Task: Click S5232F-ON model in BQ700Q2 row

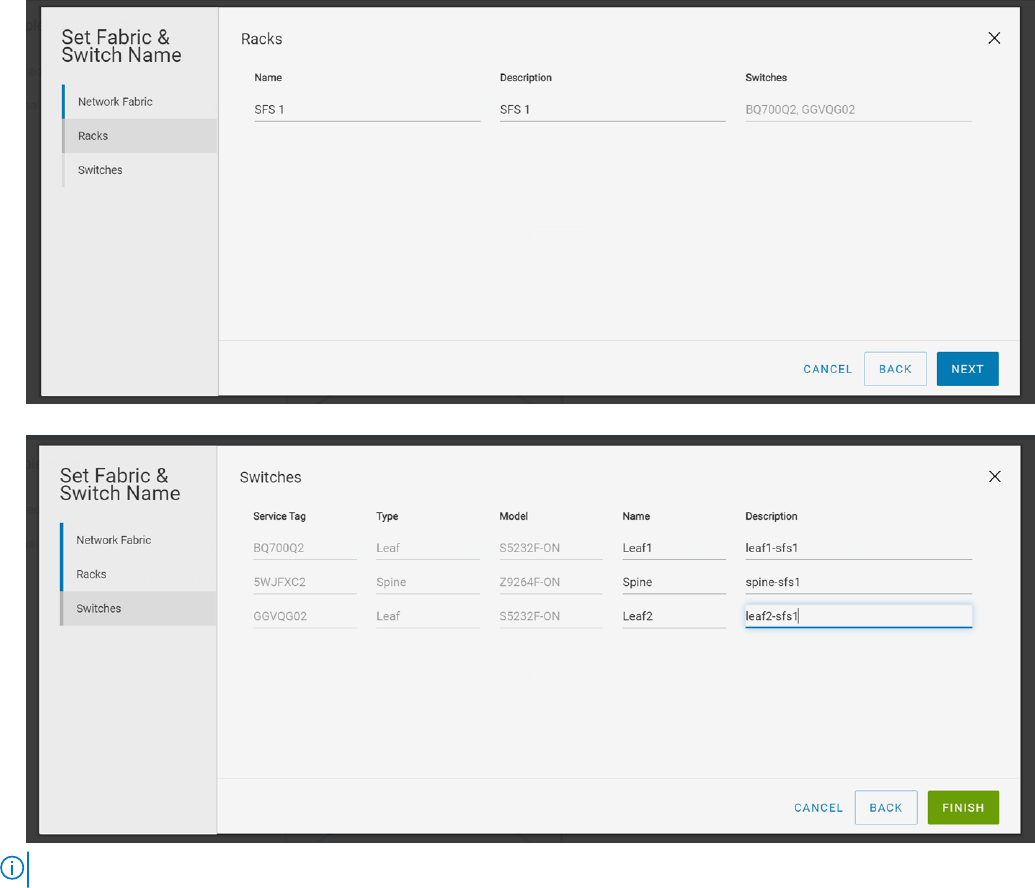Action: click(x=551, y=548)
